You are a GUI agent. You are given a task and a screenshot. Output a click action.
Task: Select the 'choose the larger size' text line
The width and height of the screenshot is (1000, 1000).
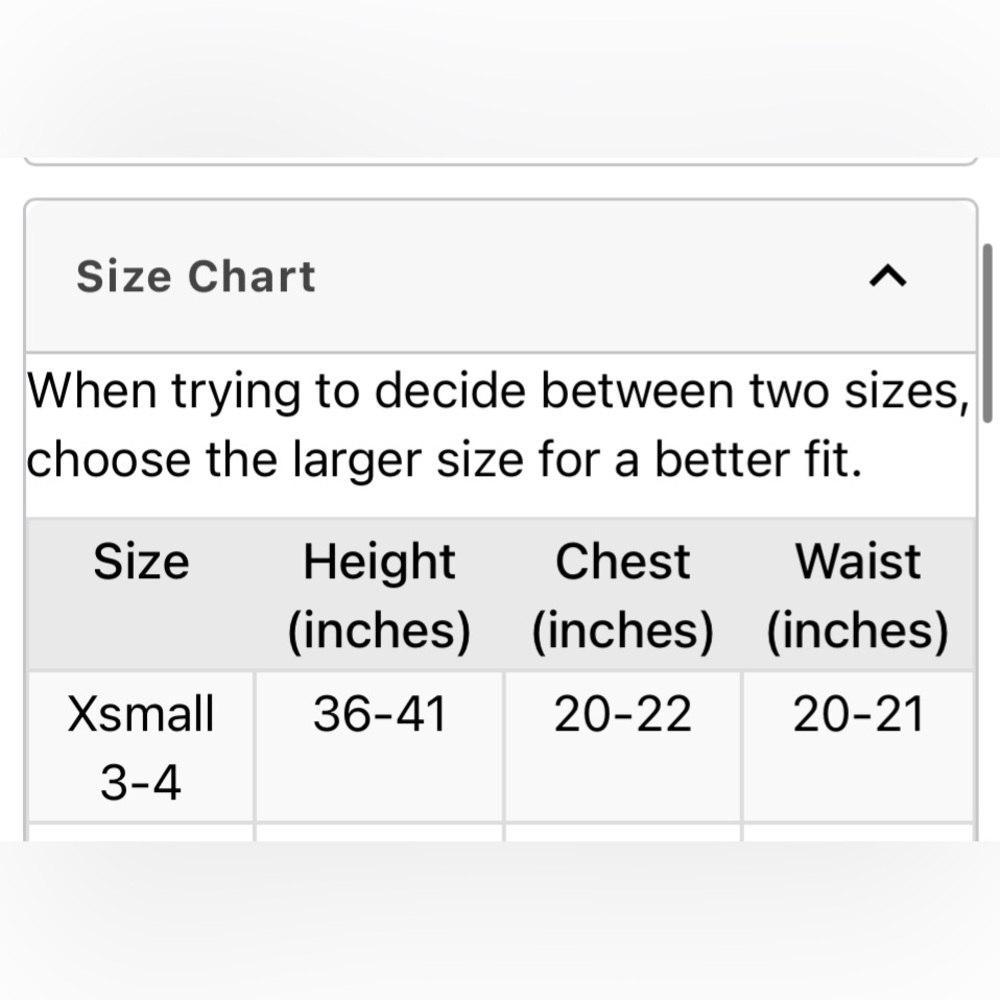click(445, 460)
